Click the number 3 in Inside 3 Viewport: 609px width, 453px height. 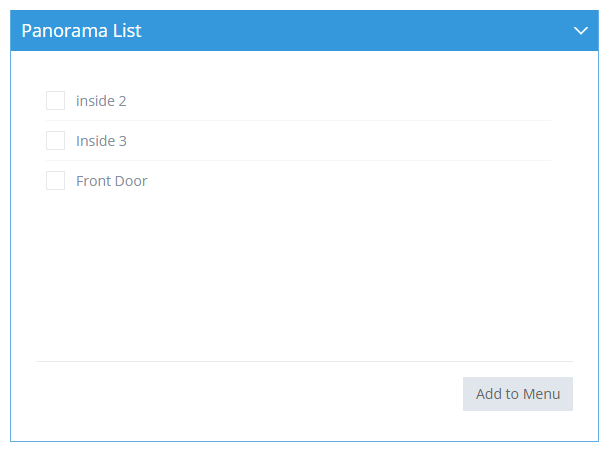(x=123, y=141)
